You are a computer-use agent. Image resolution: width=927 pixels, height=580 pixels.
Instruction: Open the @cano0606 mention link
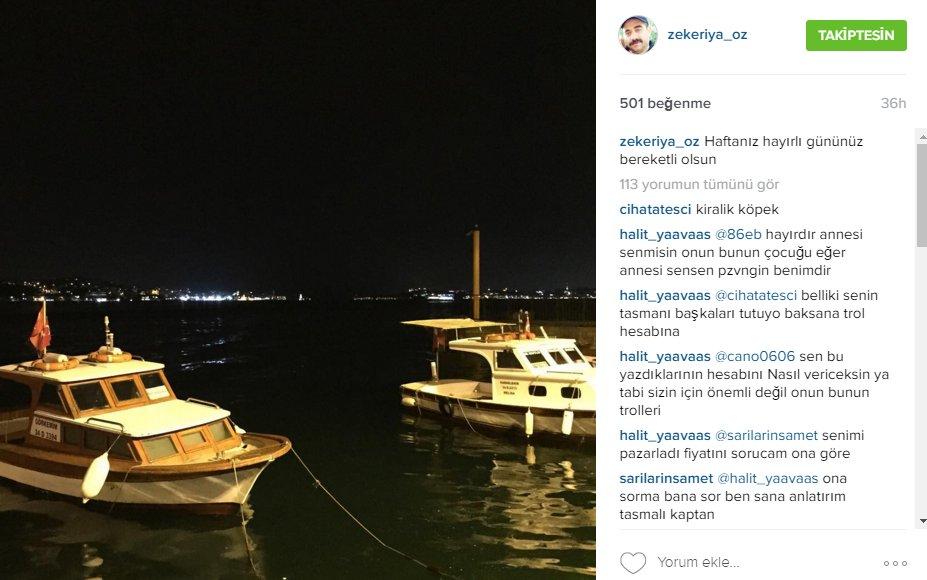pyautogui.click(x=755, y=357)
